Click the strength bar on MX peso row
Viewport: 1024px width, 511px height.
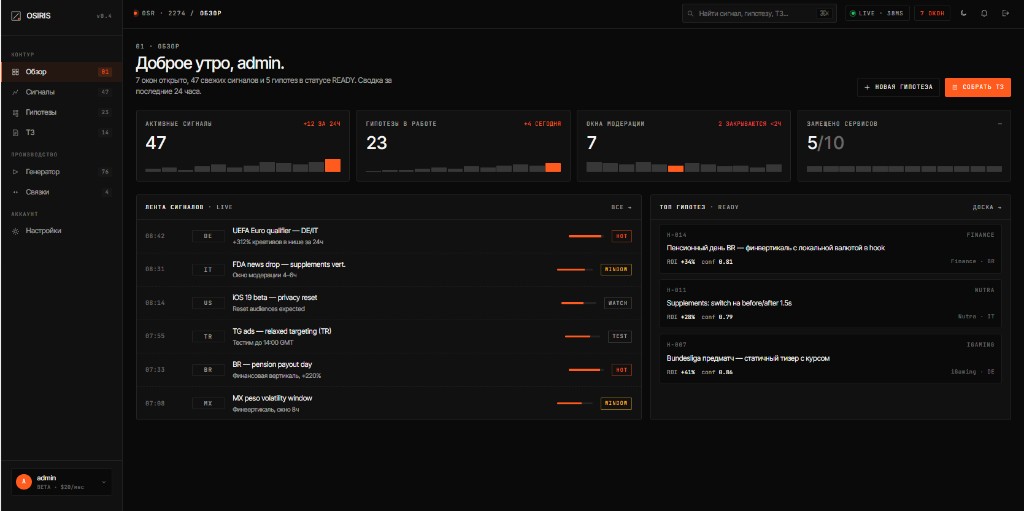pyautogui.click(x=575, y=403)
